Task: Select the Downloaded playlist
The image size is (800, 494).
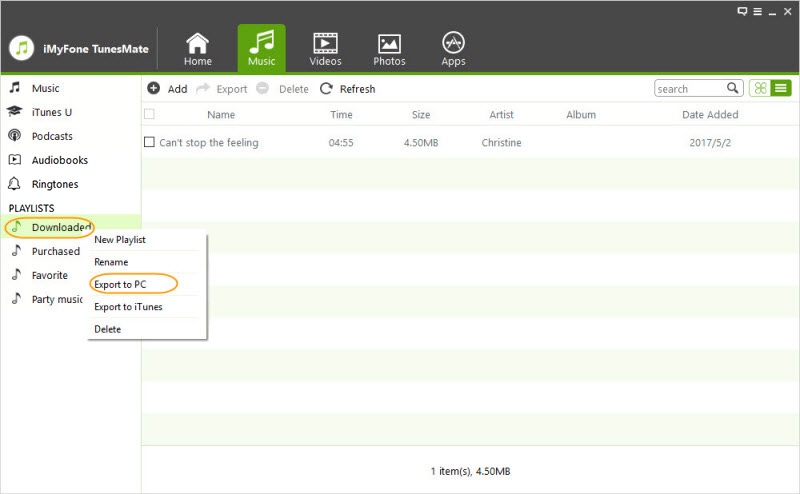Action: point(61,227)
